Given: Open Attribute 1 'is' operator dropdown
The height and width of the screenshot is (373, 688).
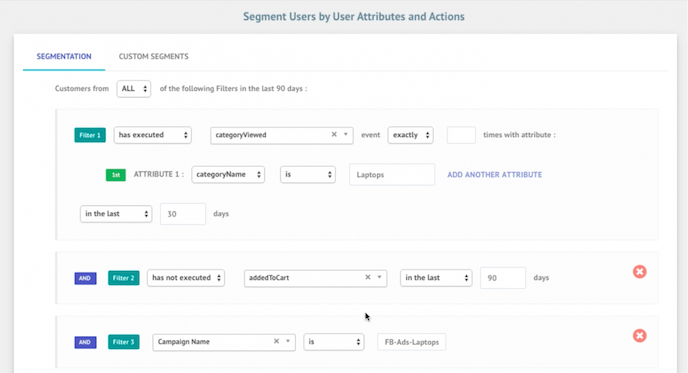Looking at the screenshot, I should (308, 175).
